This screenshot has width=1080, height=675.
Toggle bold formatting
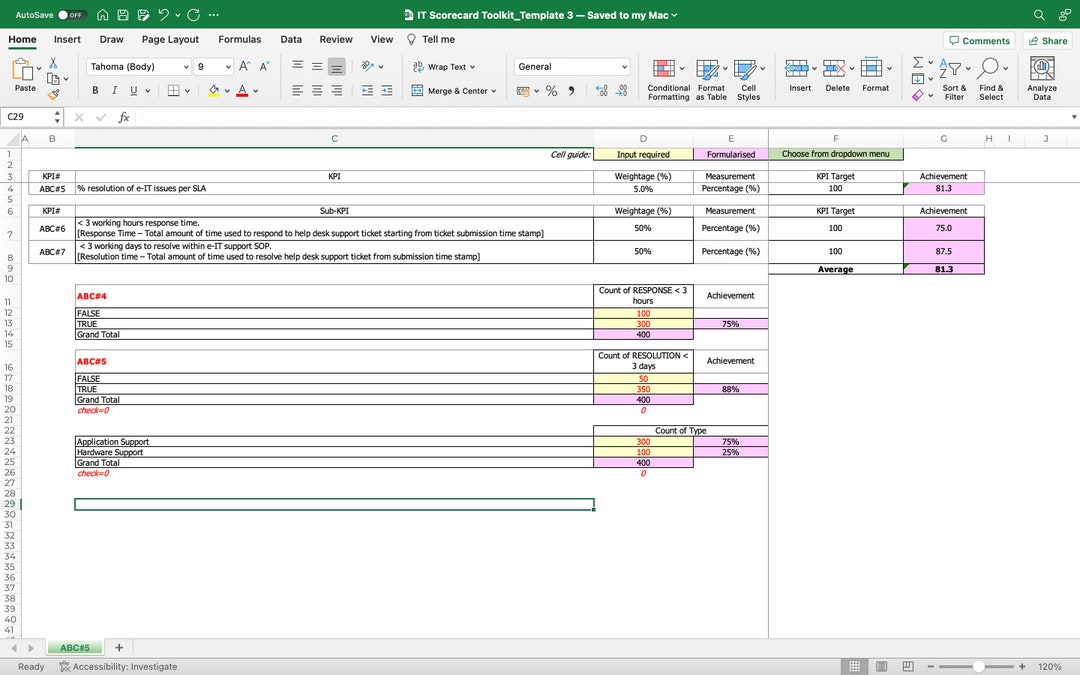click(94, 90)
